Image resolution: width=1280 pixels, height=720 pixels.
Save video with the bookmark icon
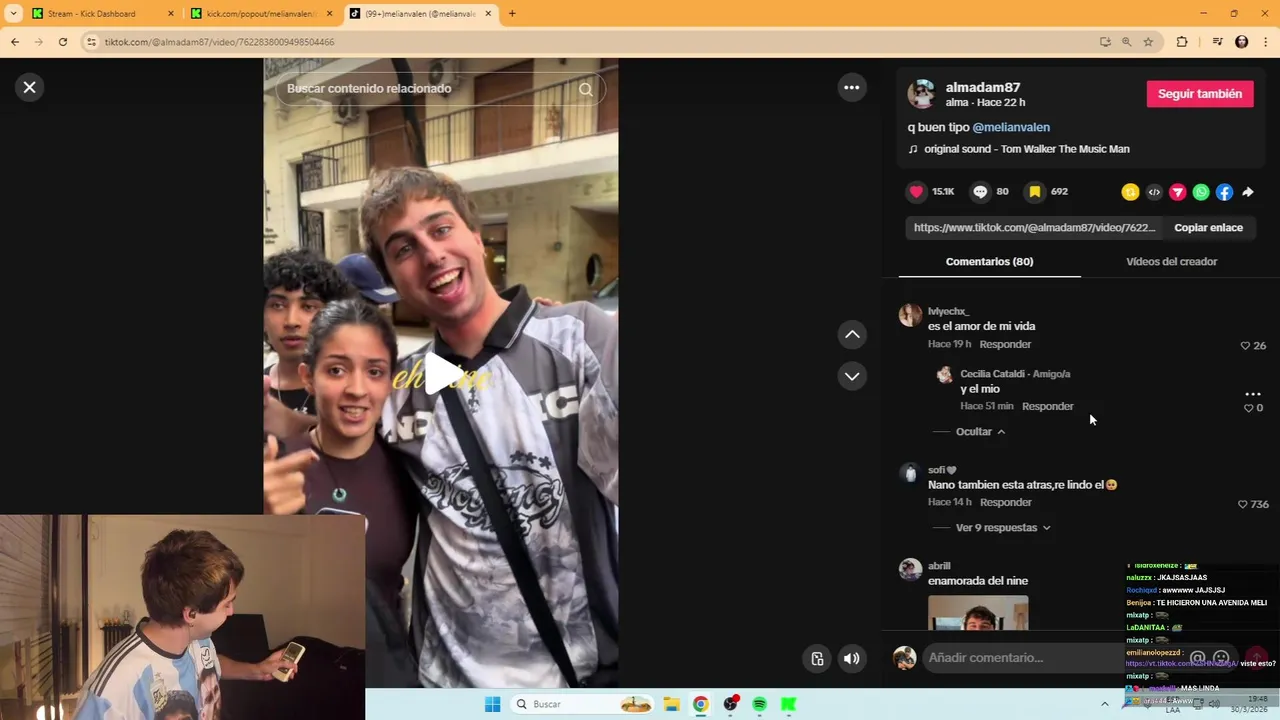tap(1035, 192)
